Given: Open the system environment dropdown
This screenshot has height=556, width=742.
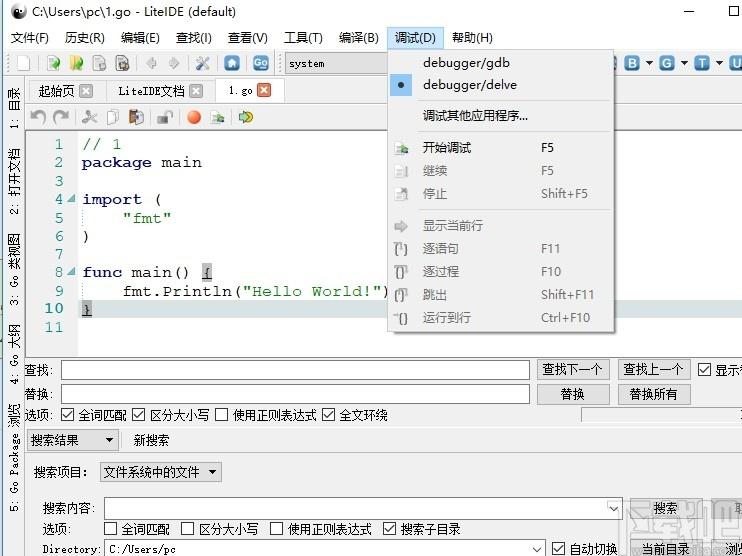Looking at the screenshot, I should 336,63.
